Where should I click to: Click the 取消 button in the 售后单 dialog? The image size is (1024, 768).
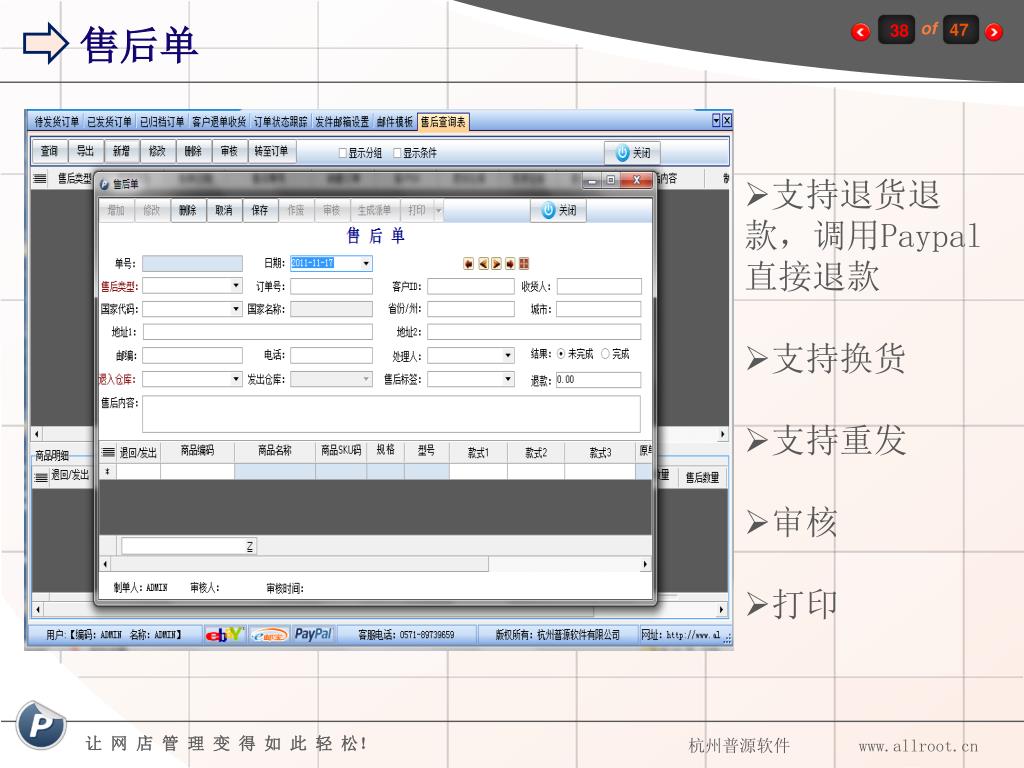click(224, 210)
